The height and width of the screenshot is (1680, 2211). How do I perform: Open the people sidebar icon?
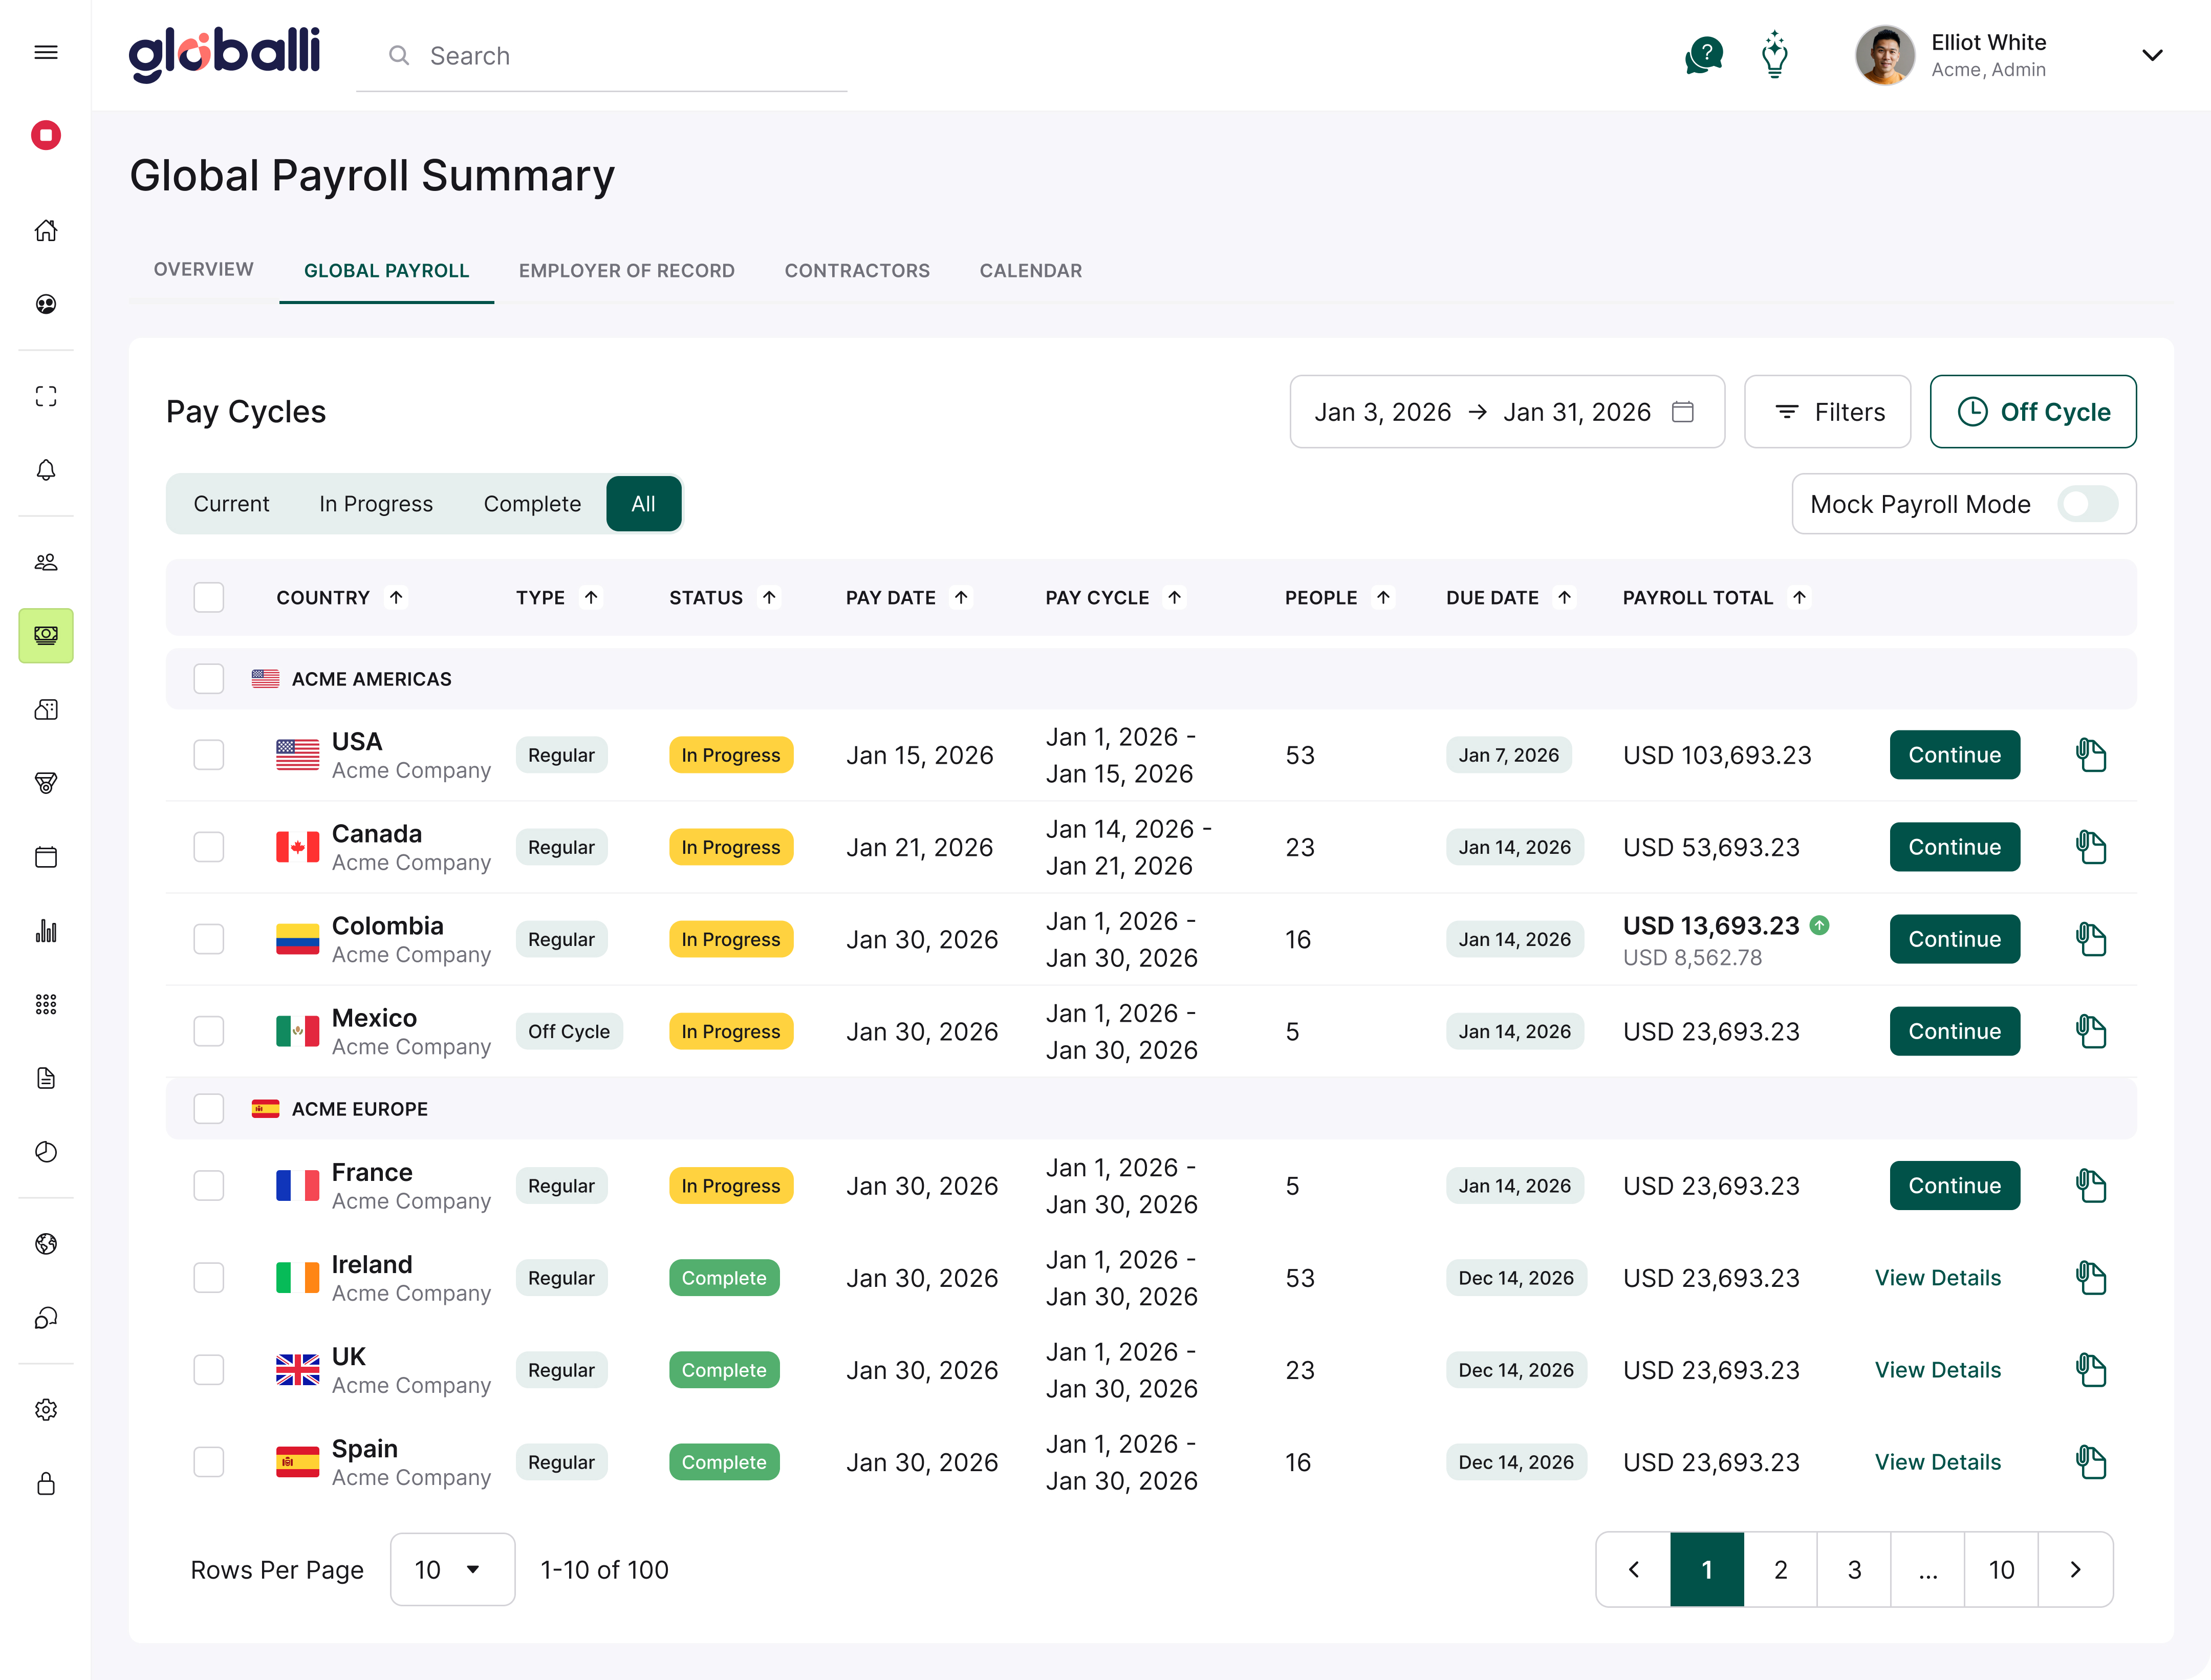point(46,562)
